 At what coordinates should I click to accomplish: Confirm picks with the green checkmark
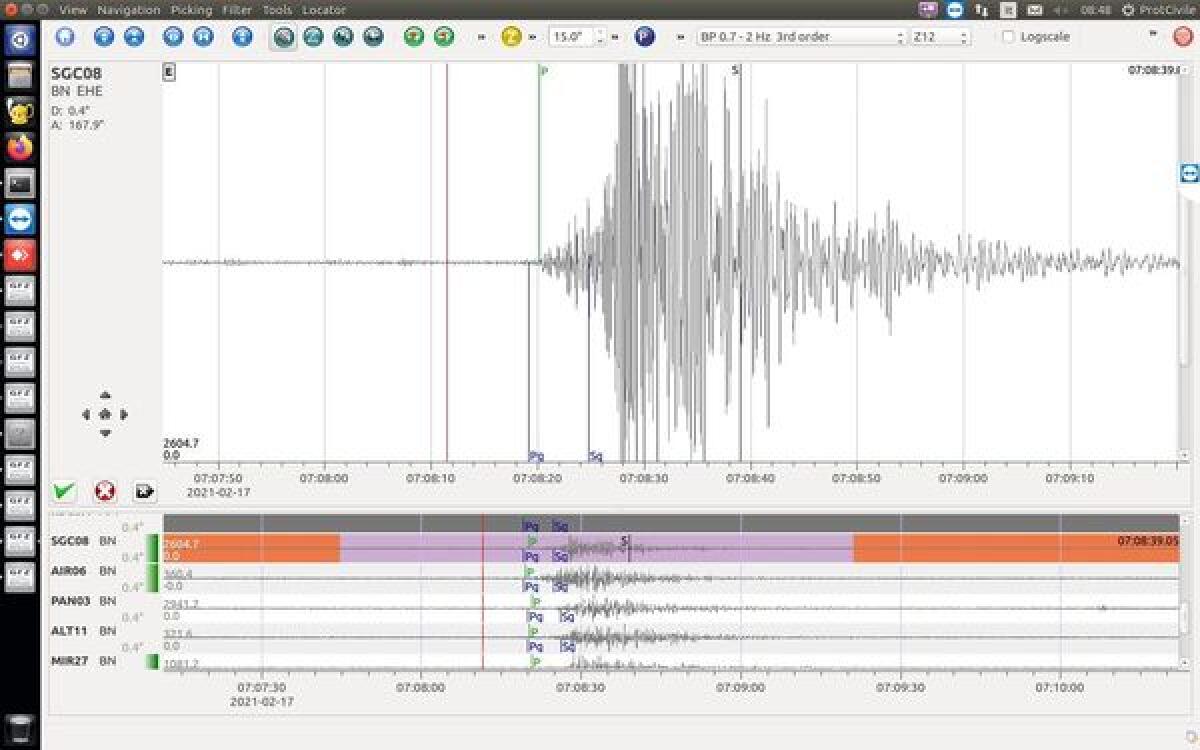[65, 491]
